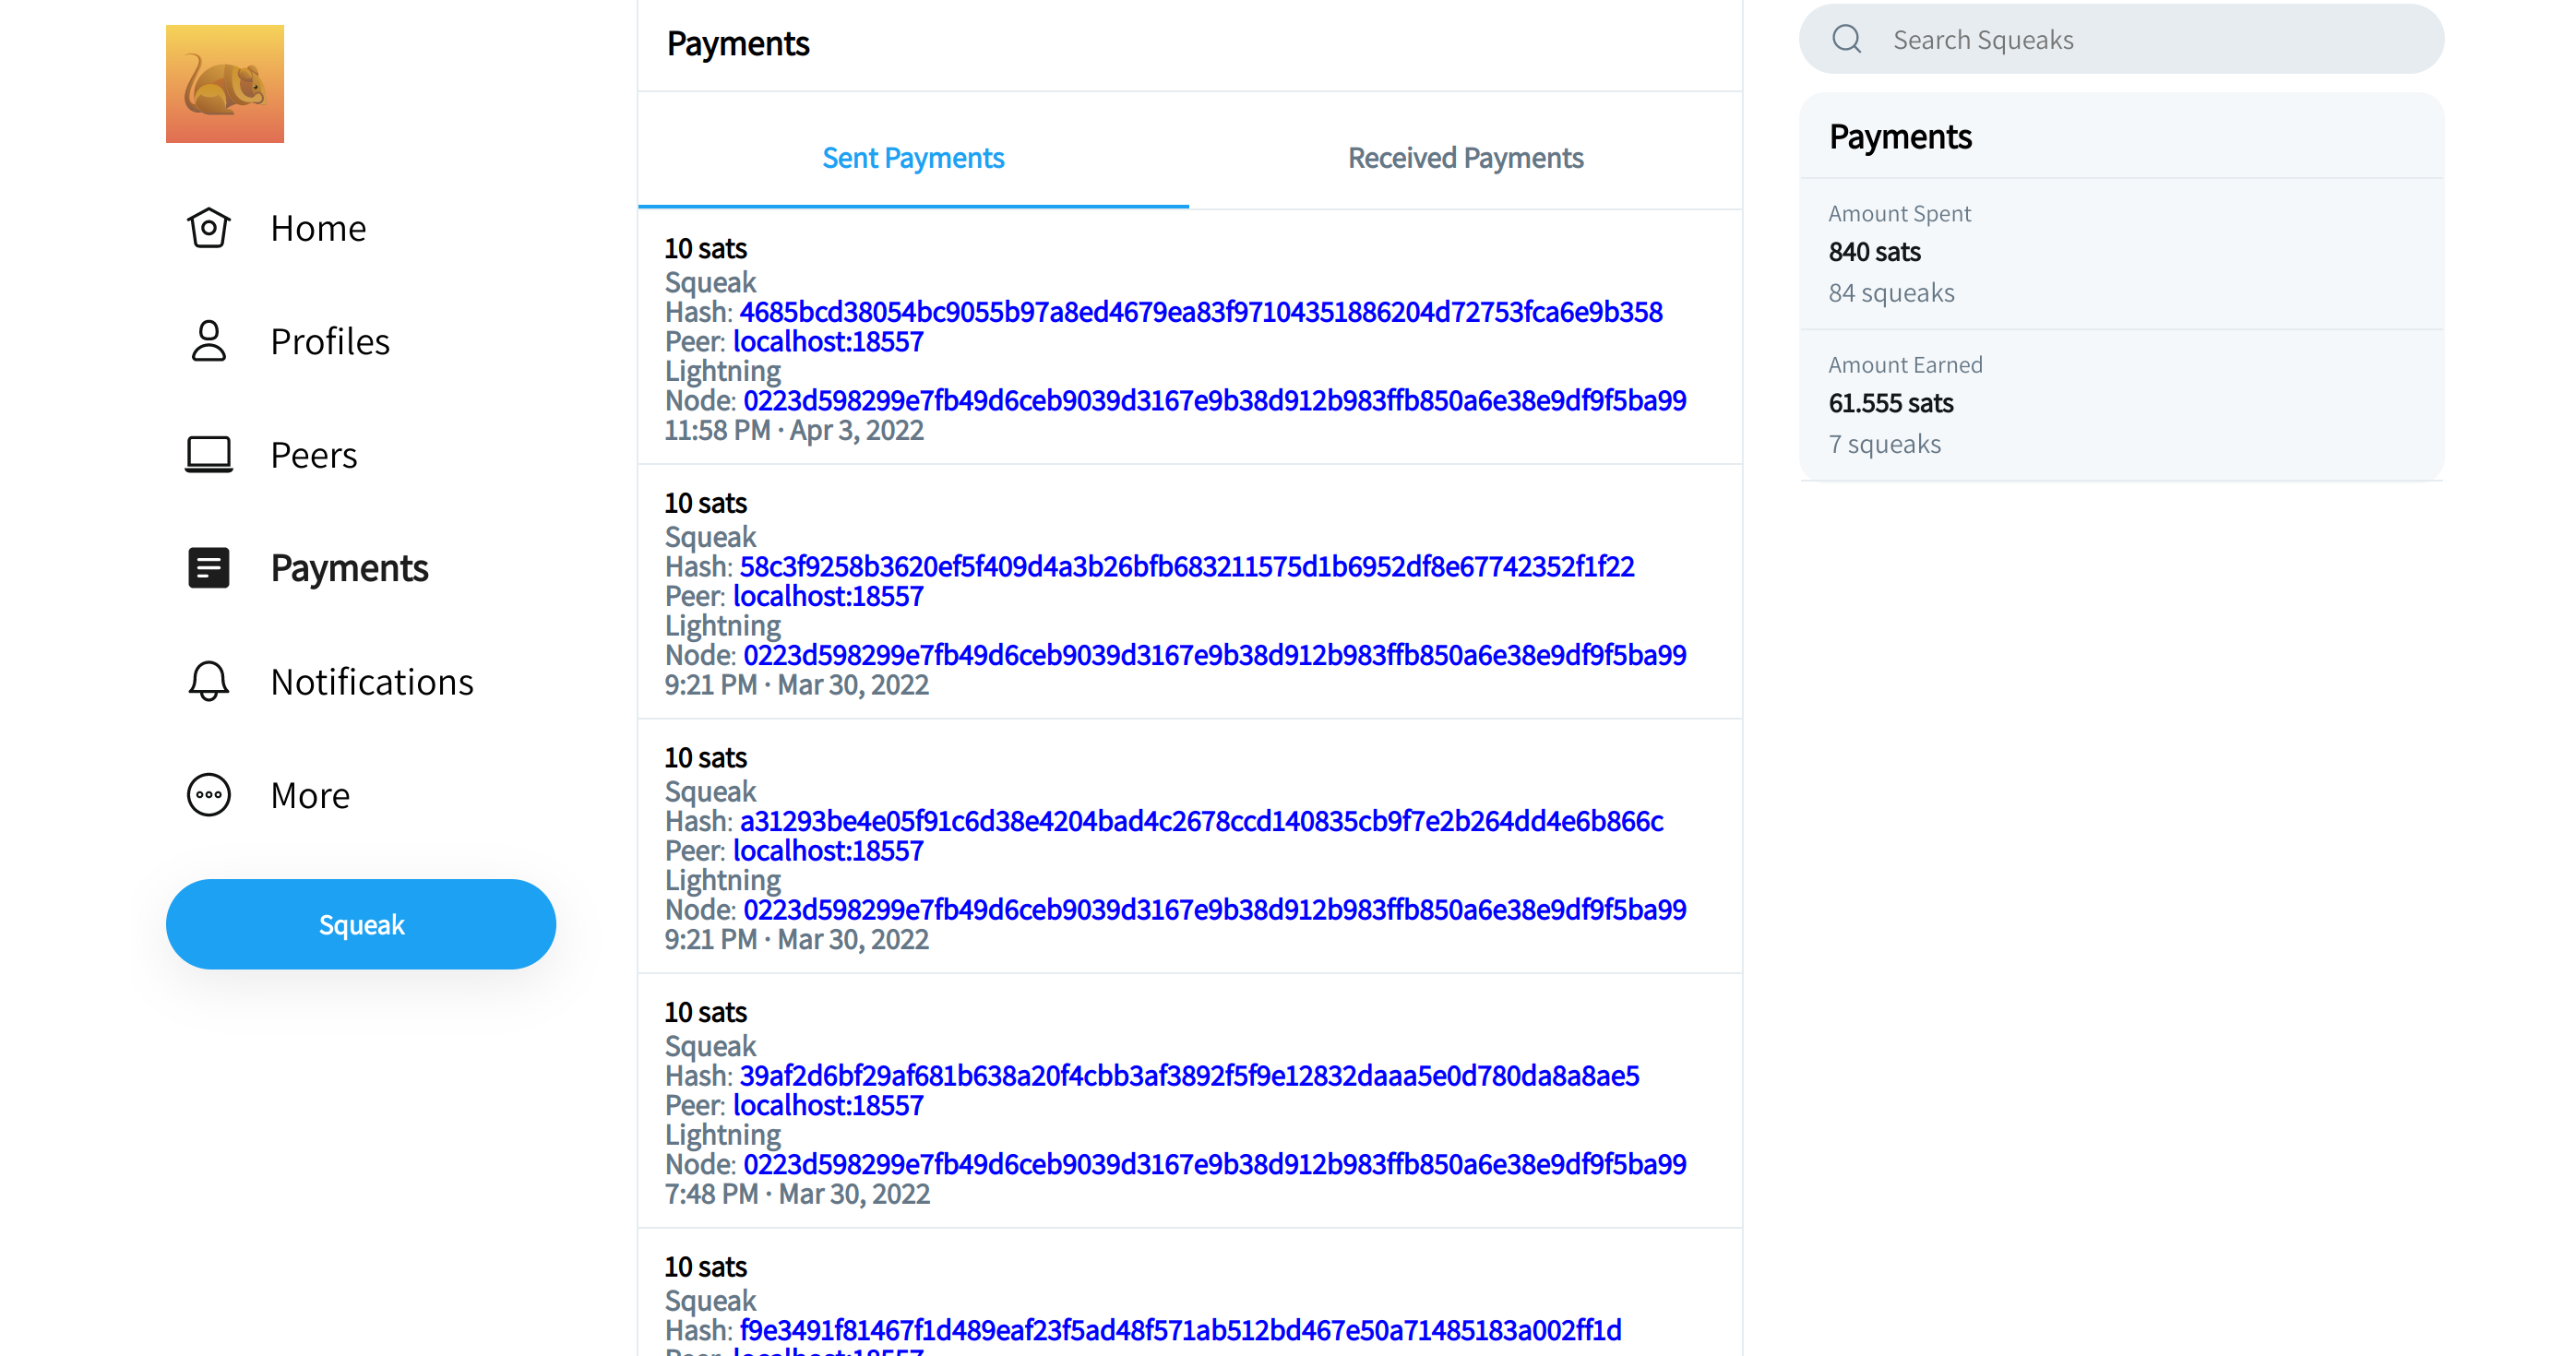The image size is (2576, 1356).
Task: Click the Peers laptop icon
Action: coord(209,455)
